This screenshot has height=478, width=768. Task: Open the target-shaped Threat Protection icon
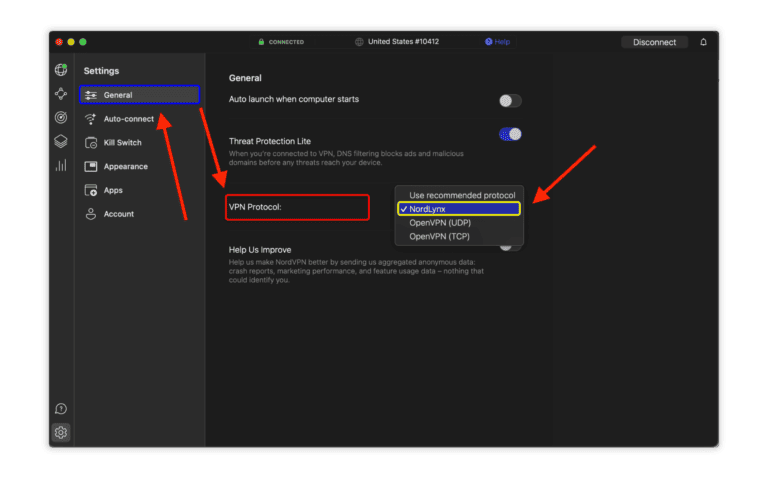pos(61,118)
